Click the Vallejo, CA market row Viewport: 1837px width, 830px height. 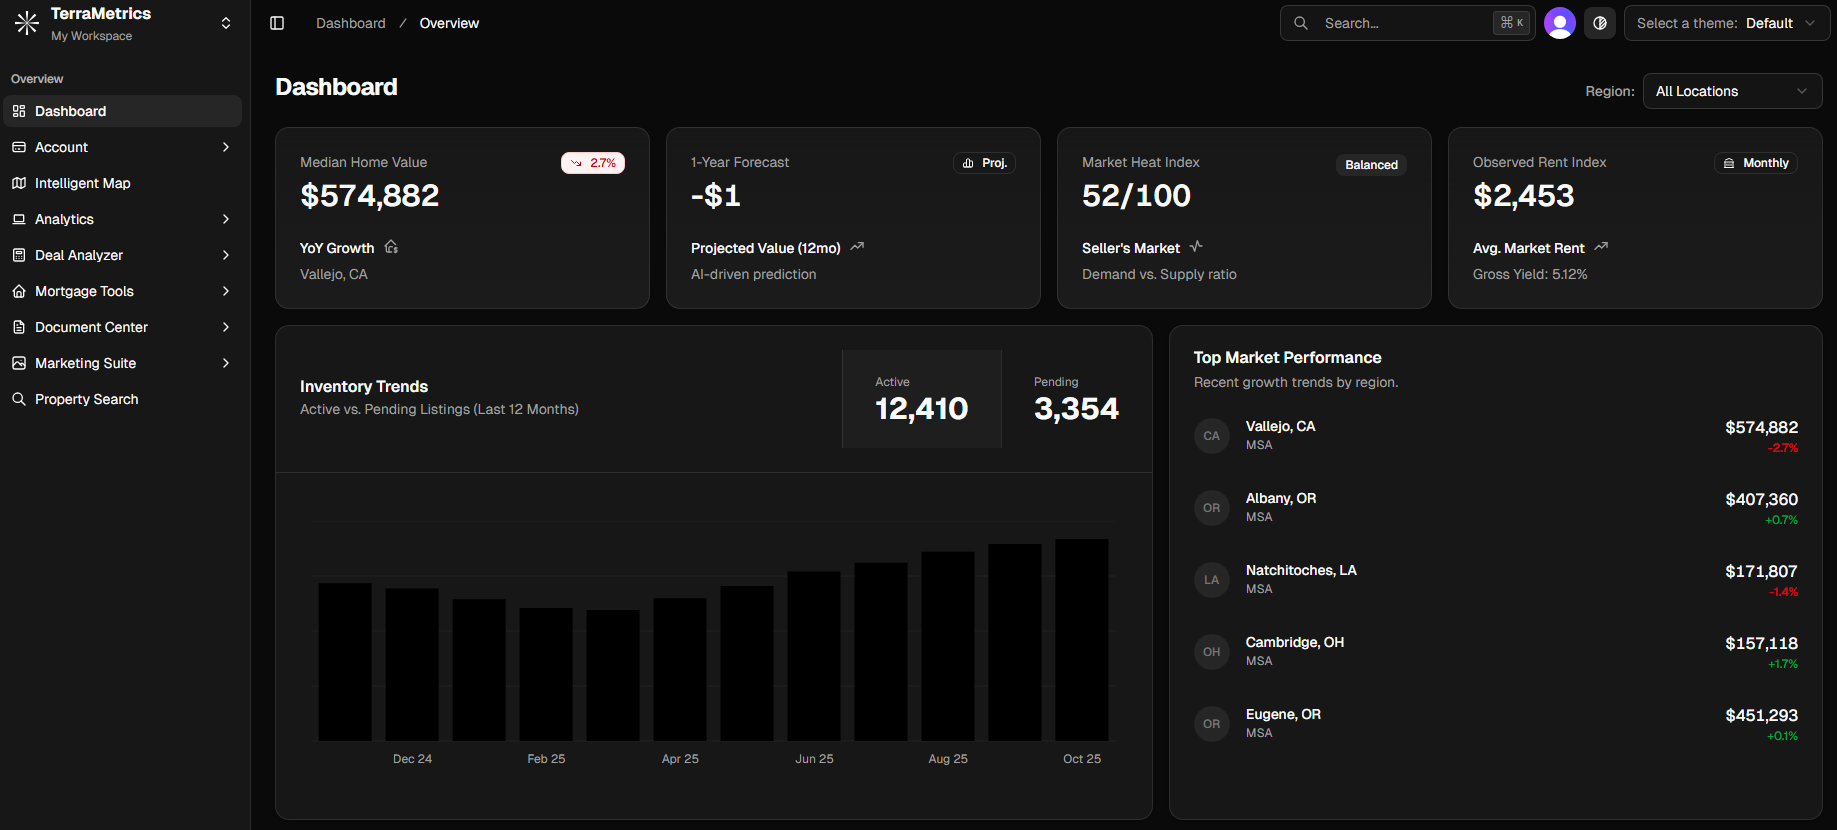[1495, 436]
